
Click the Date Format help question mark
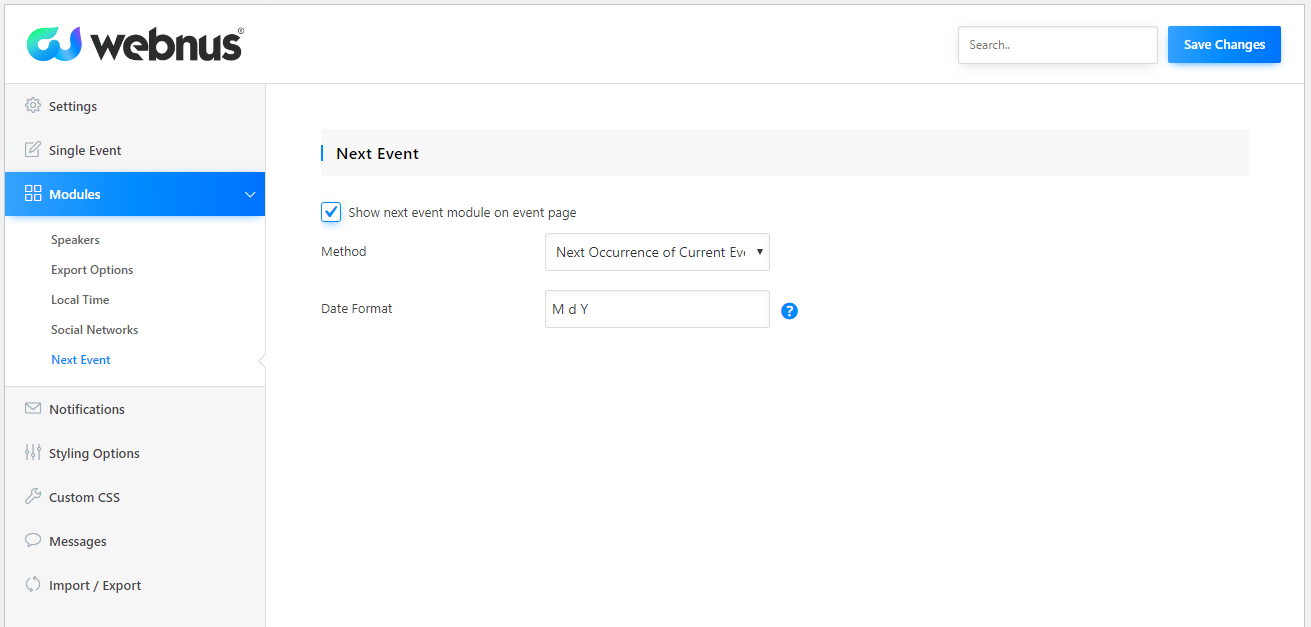(789, 311)
